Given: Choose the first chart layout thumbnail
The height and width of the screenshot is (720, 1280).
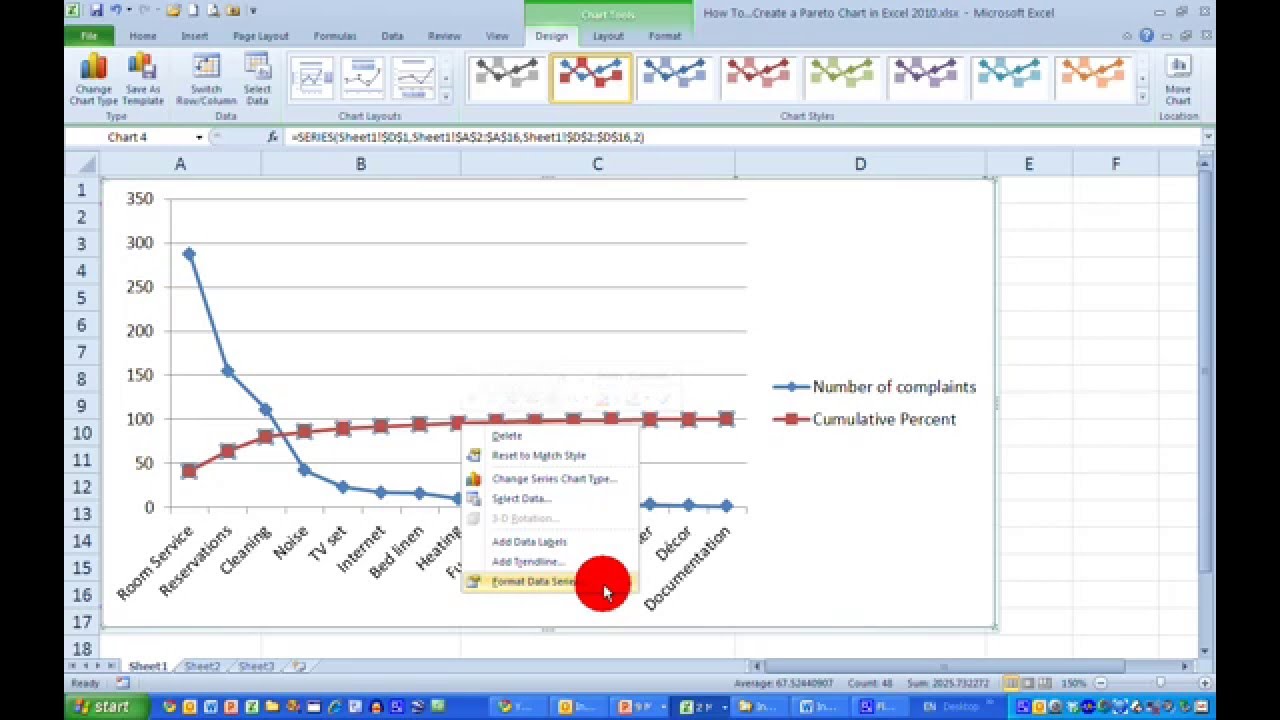Looking at the screenshot, I should click(312, 78).
